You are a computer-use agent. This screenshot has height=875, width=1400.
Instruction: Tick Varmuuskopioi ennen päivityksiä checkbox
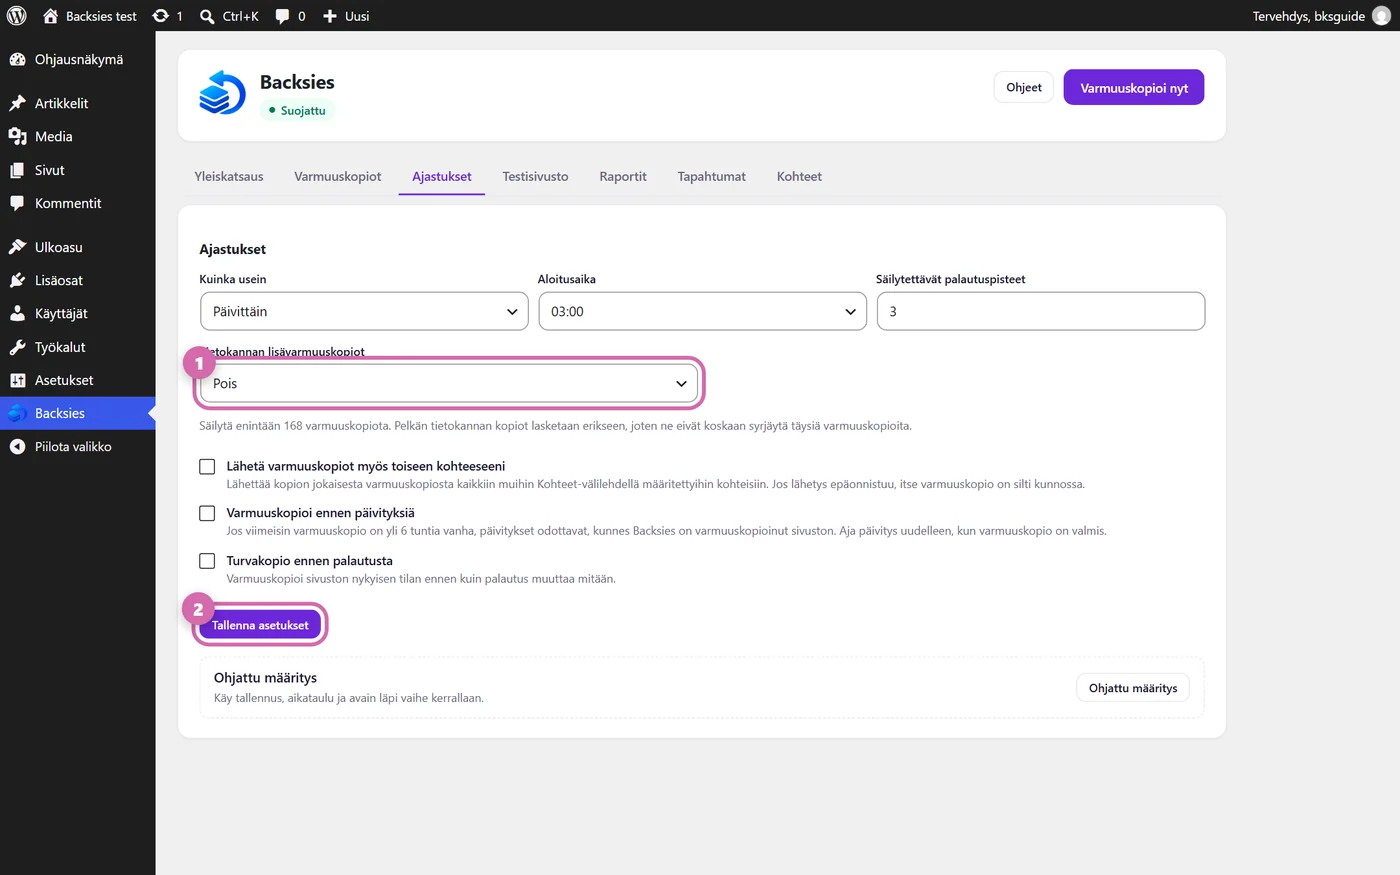207,513
